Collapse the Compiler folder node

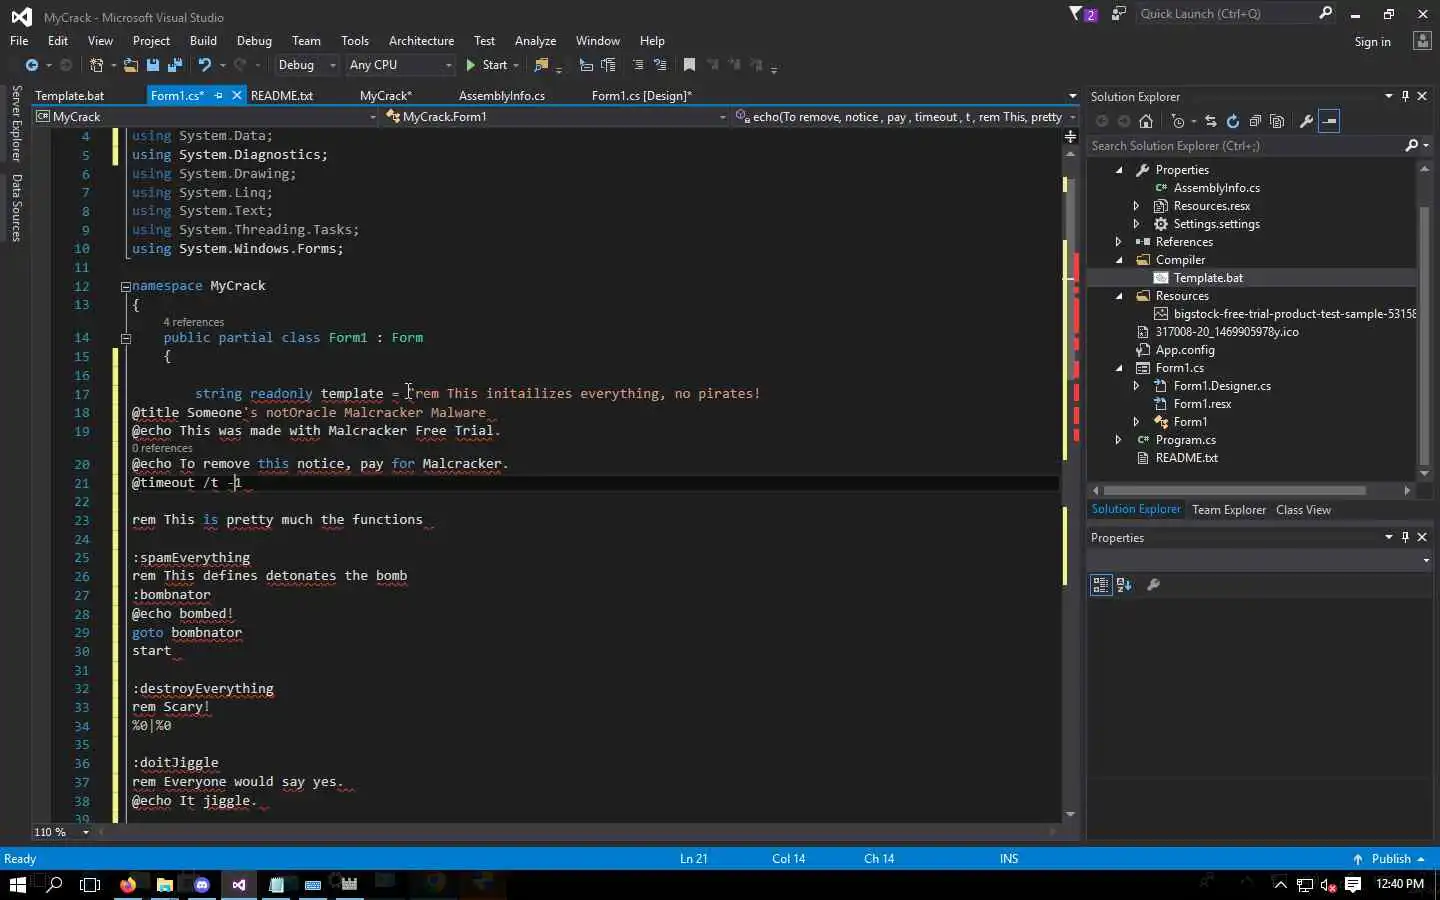tap(1119, 260)
